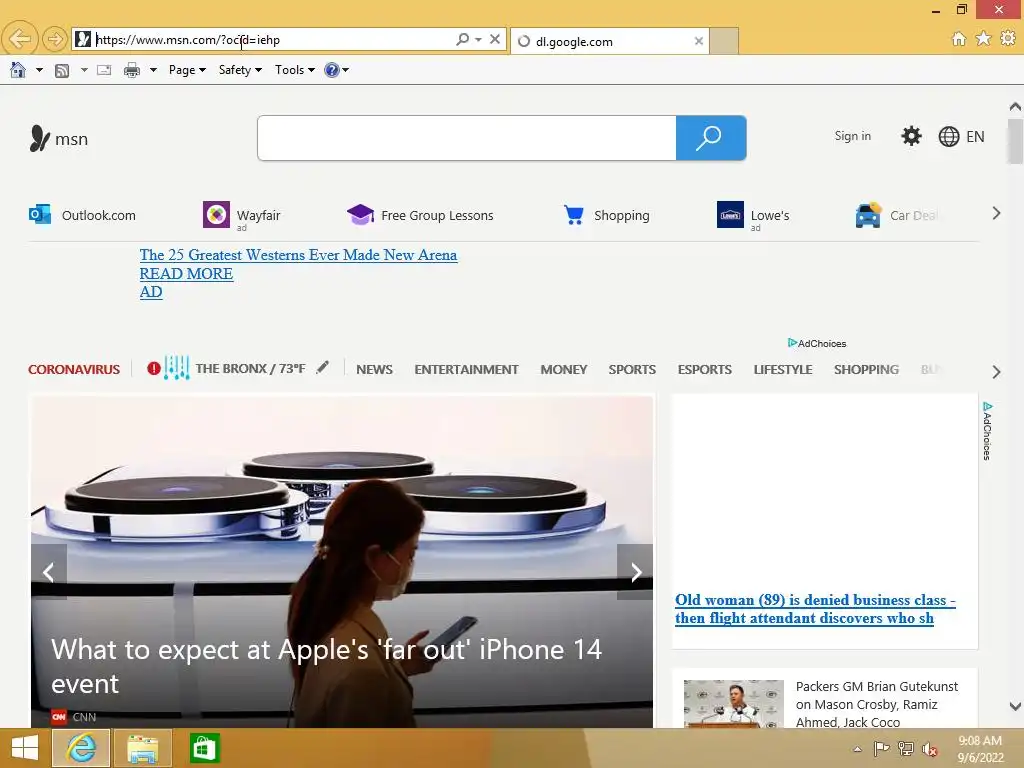The width and height of the screenshot is (1024, 768).
Task: Click Home icon in command bar
Action: [18, 70]
